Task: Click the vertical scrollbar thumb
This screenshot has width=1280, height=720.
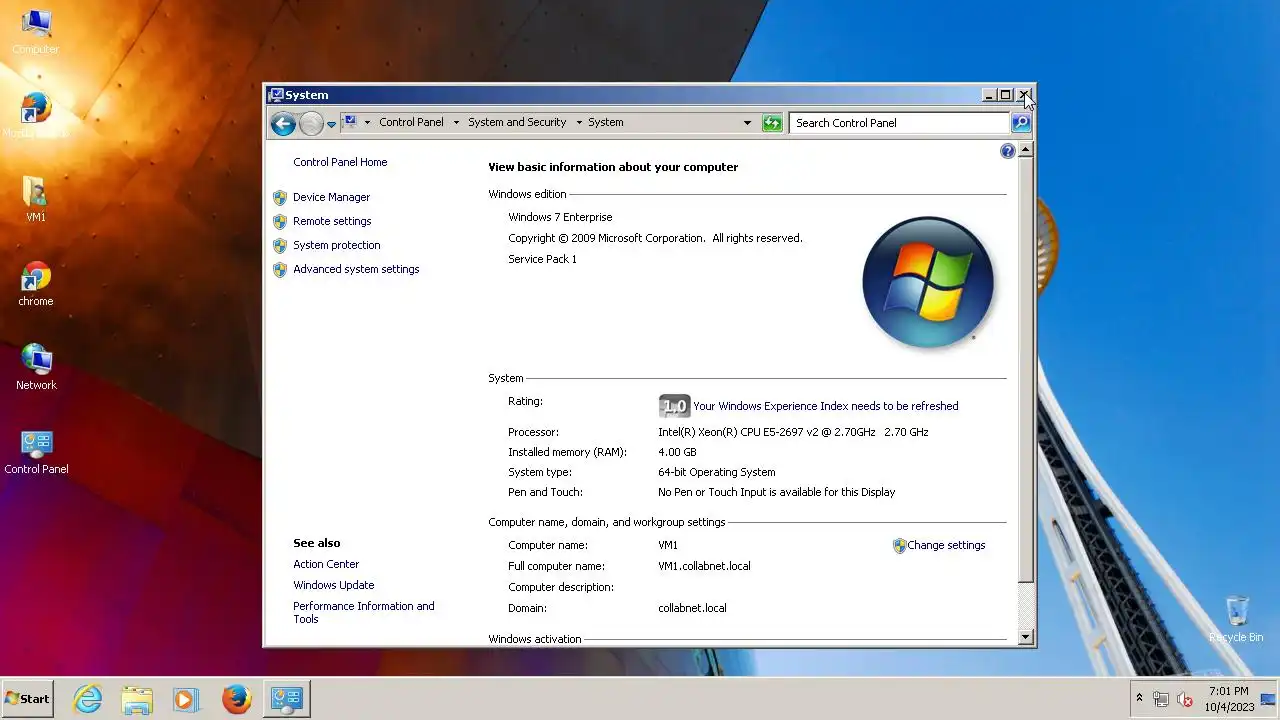Action: click(1025, 370)
